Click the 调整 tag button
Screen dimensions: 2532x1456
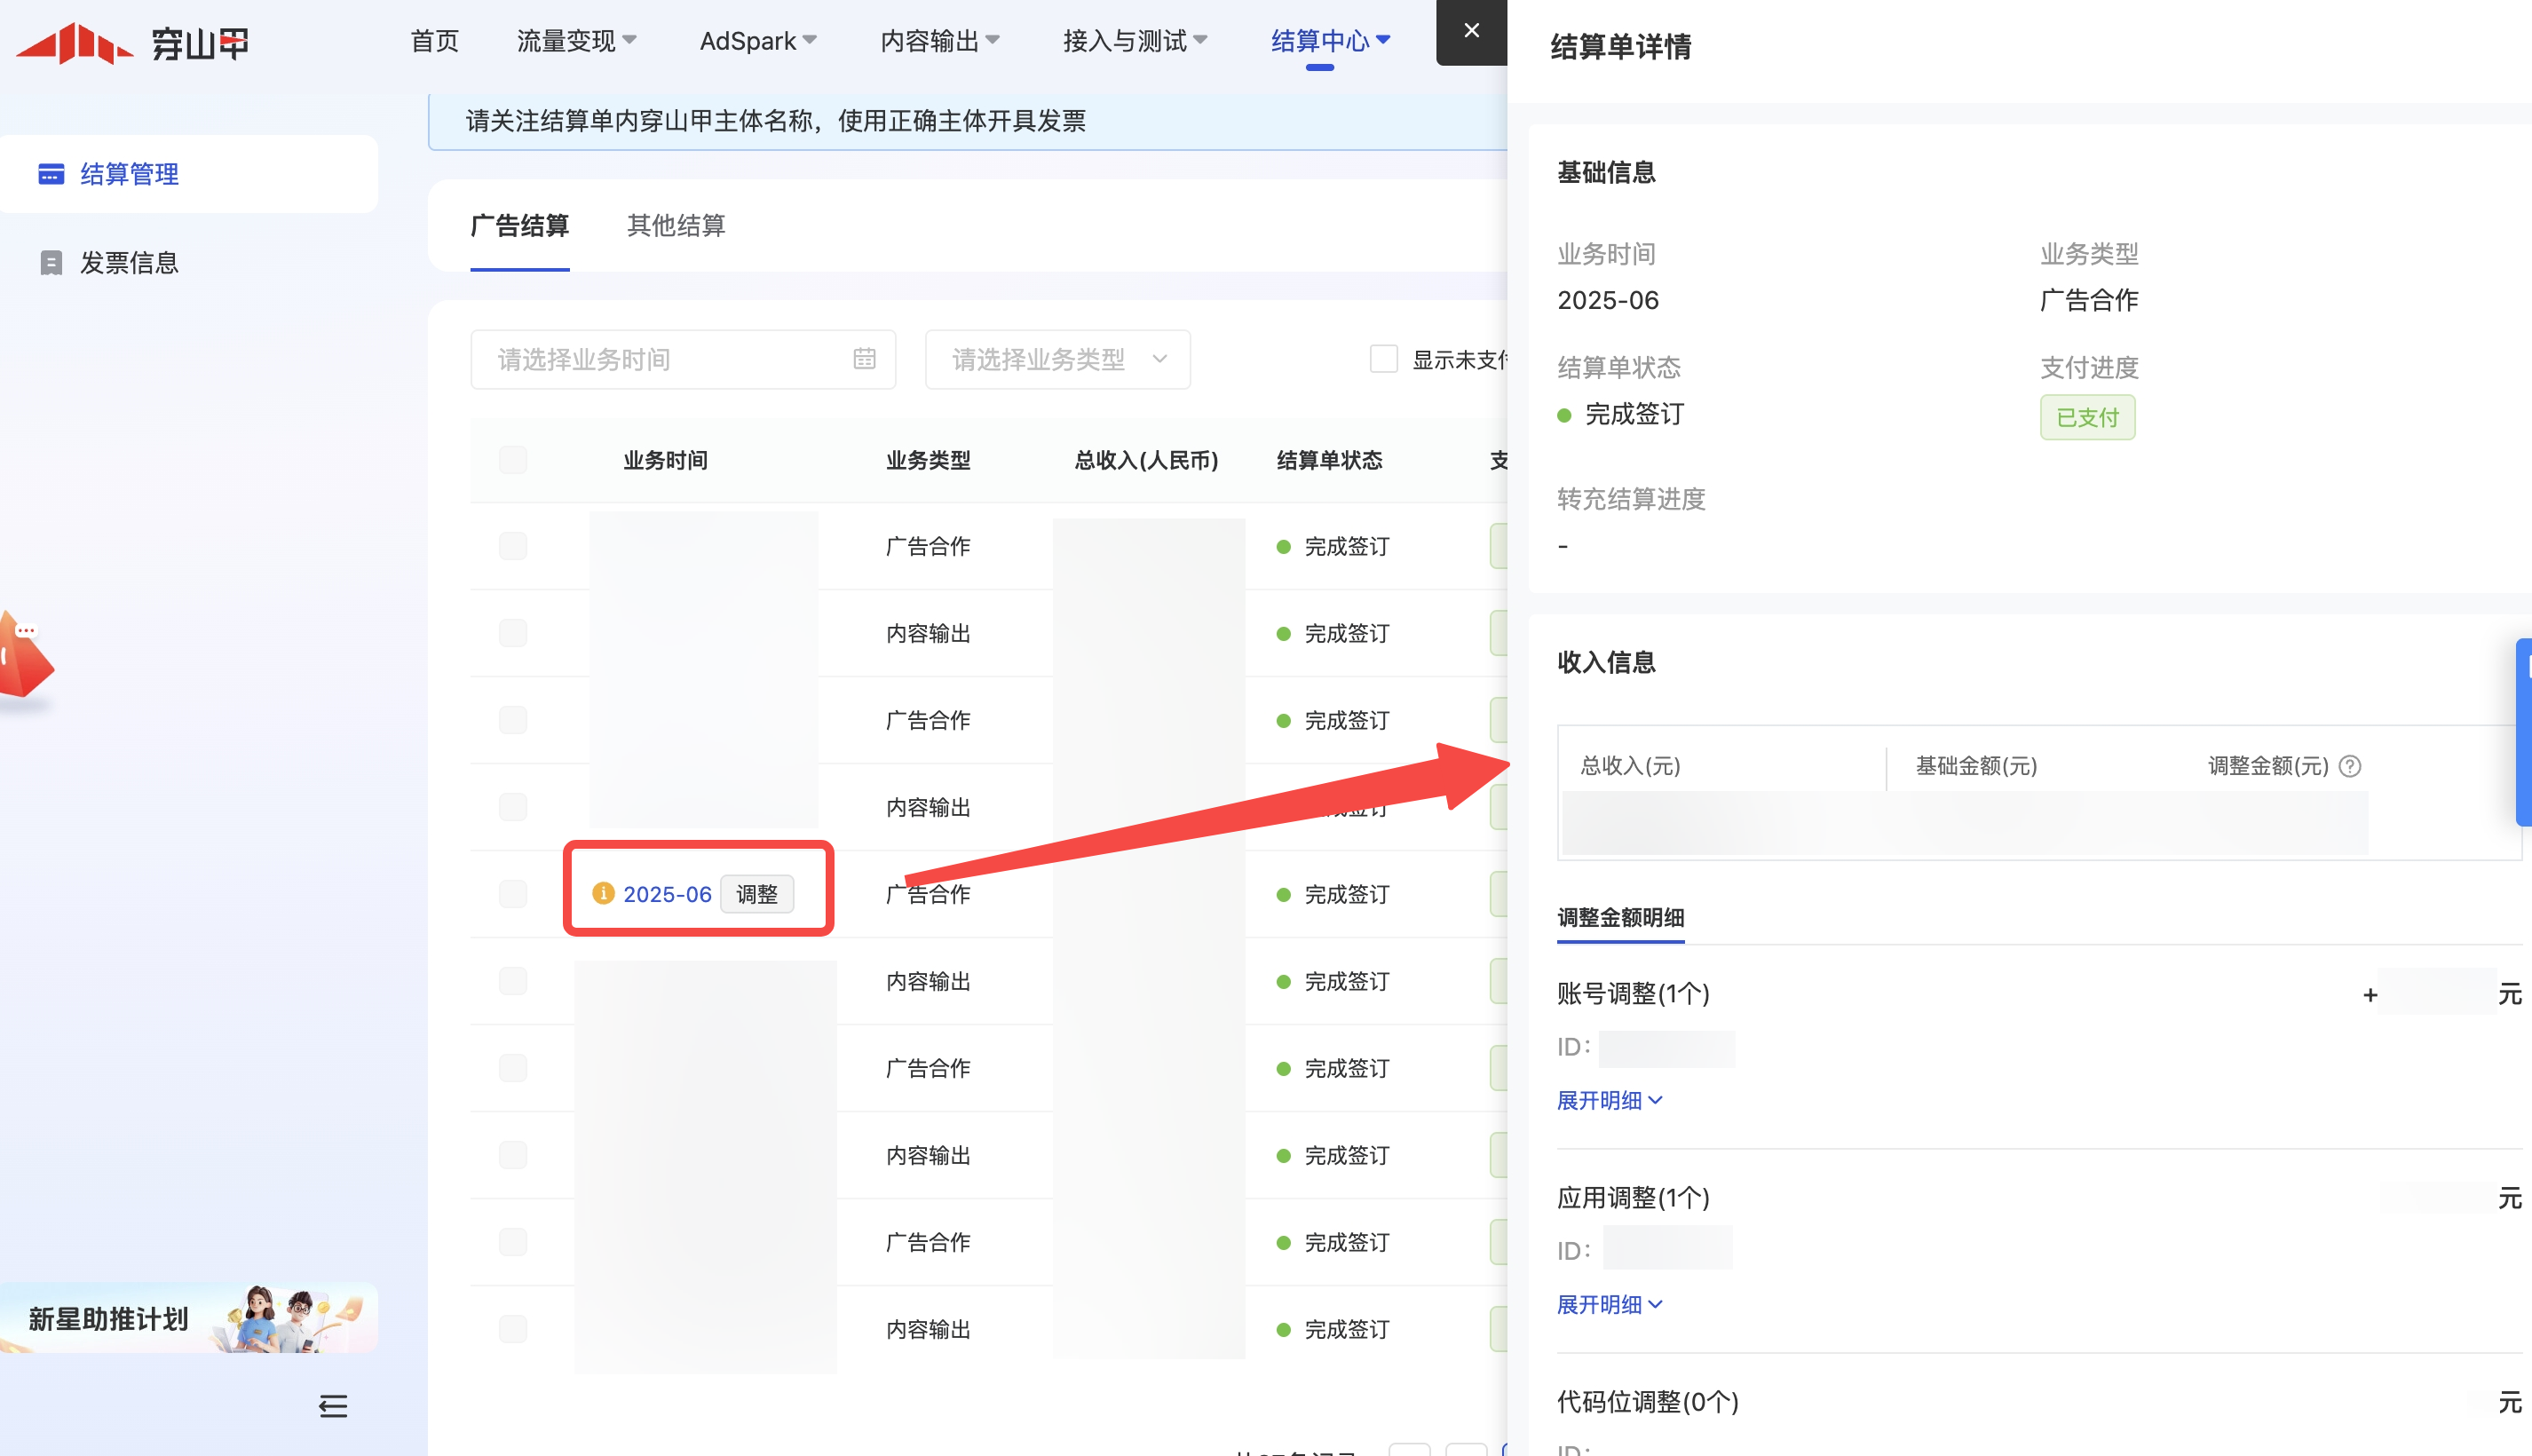(x=757, y=894)
